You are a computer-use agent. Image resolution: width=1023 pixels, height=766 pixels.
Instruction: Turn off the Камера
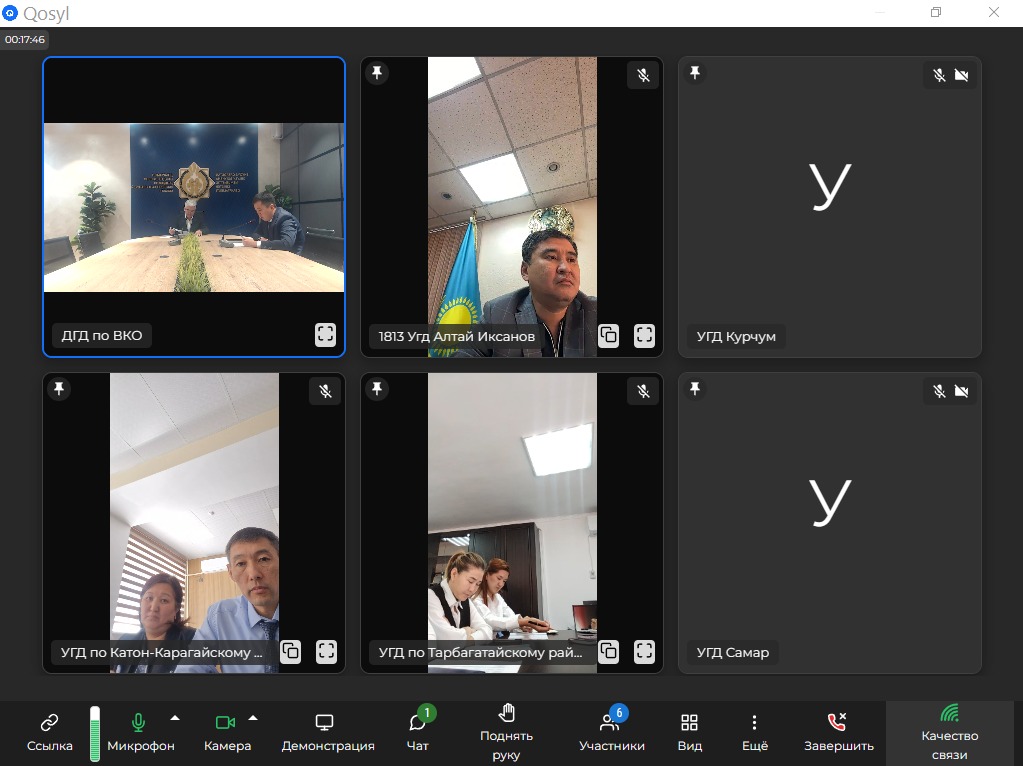(227, 732)
